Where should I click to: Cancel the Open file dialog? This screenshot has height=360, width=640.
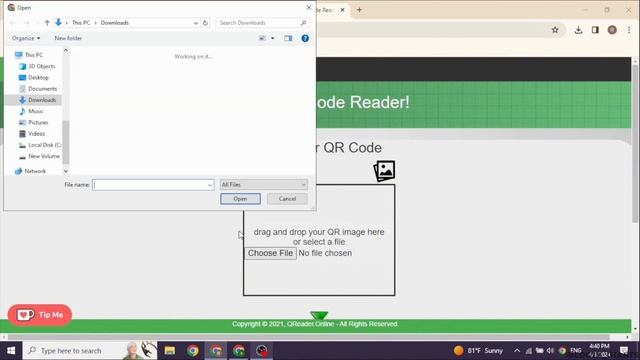click(287, 199)
